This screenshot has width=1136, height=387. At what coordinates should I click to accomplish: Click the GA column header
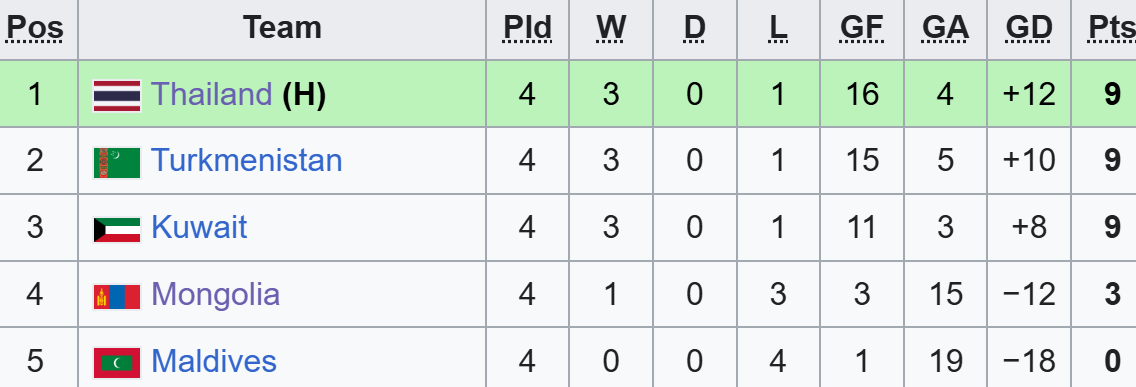[x=945, y=28]
